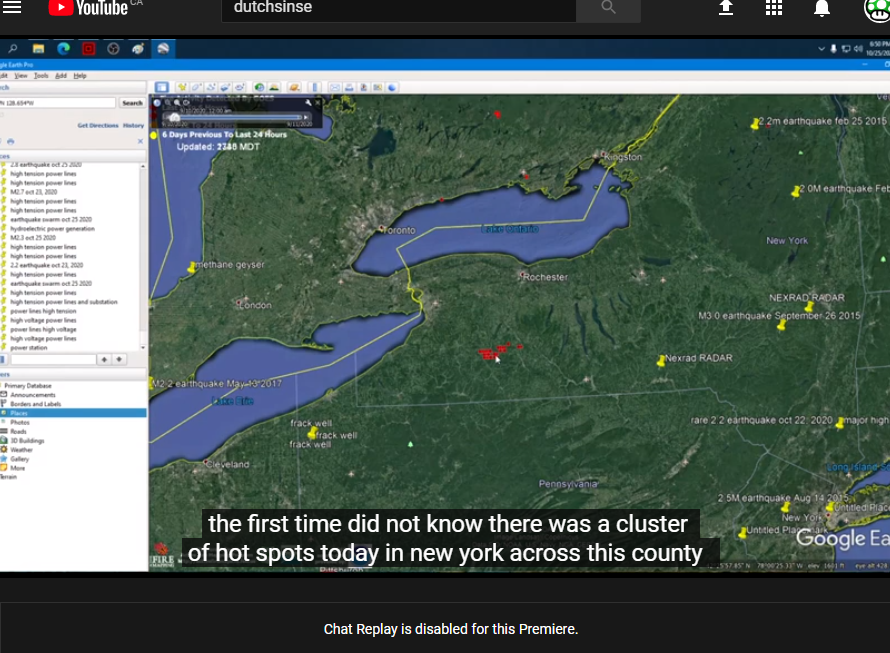Screen dimensions: 890x653
Task: Close the search results with X
Action: pos(140,141)
